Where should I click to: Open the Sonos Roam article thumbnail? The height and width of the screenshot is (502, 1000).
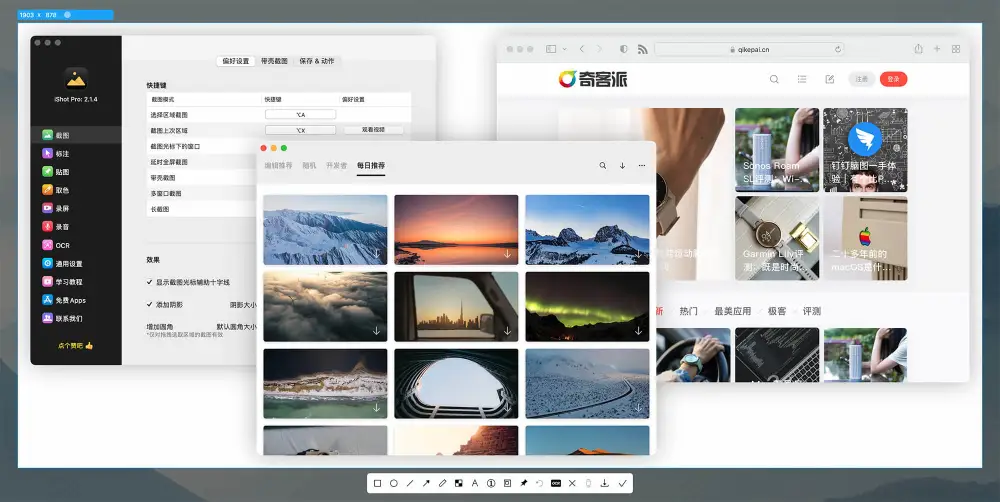tap(777, 150)
